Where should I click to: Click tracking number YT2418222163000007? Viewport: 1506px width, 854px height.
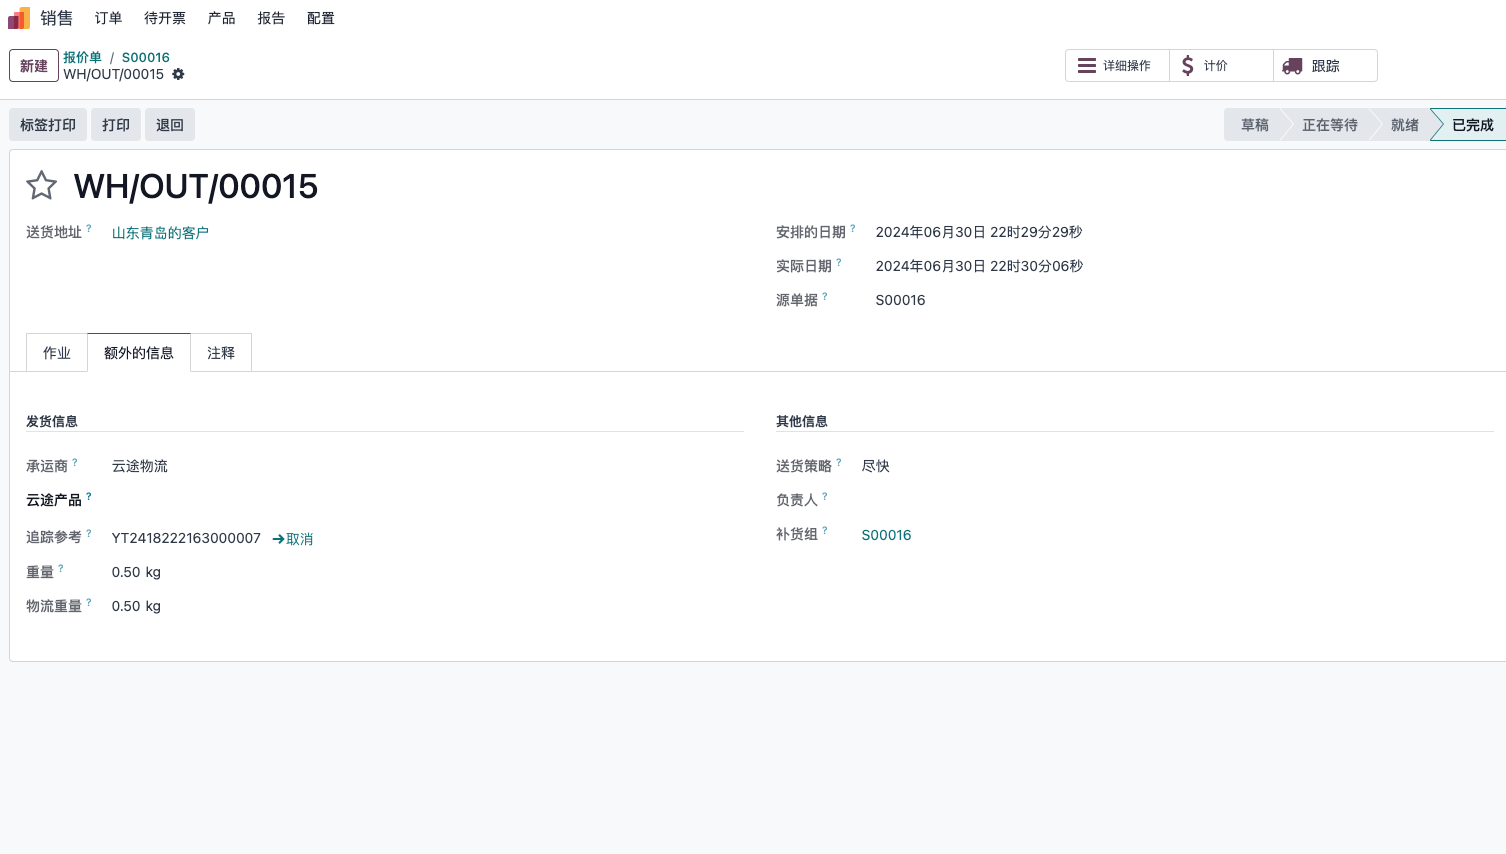pos(186,538)
